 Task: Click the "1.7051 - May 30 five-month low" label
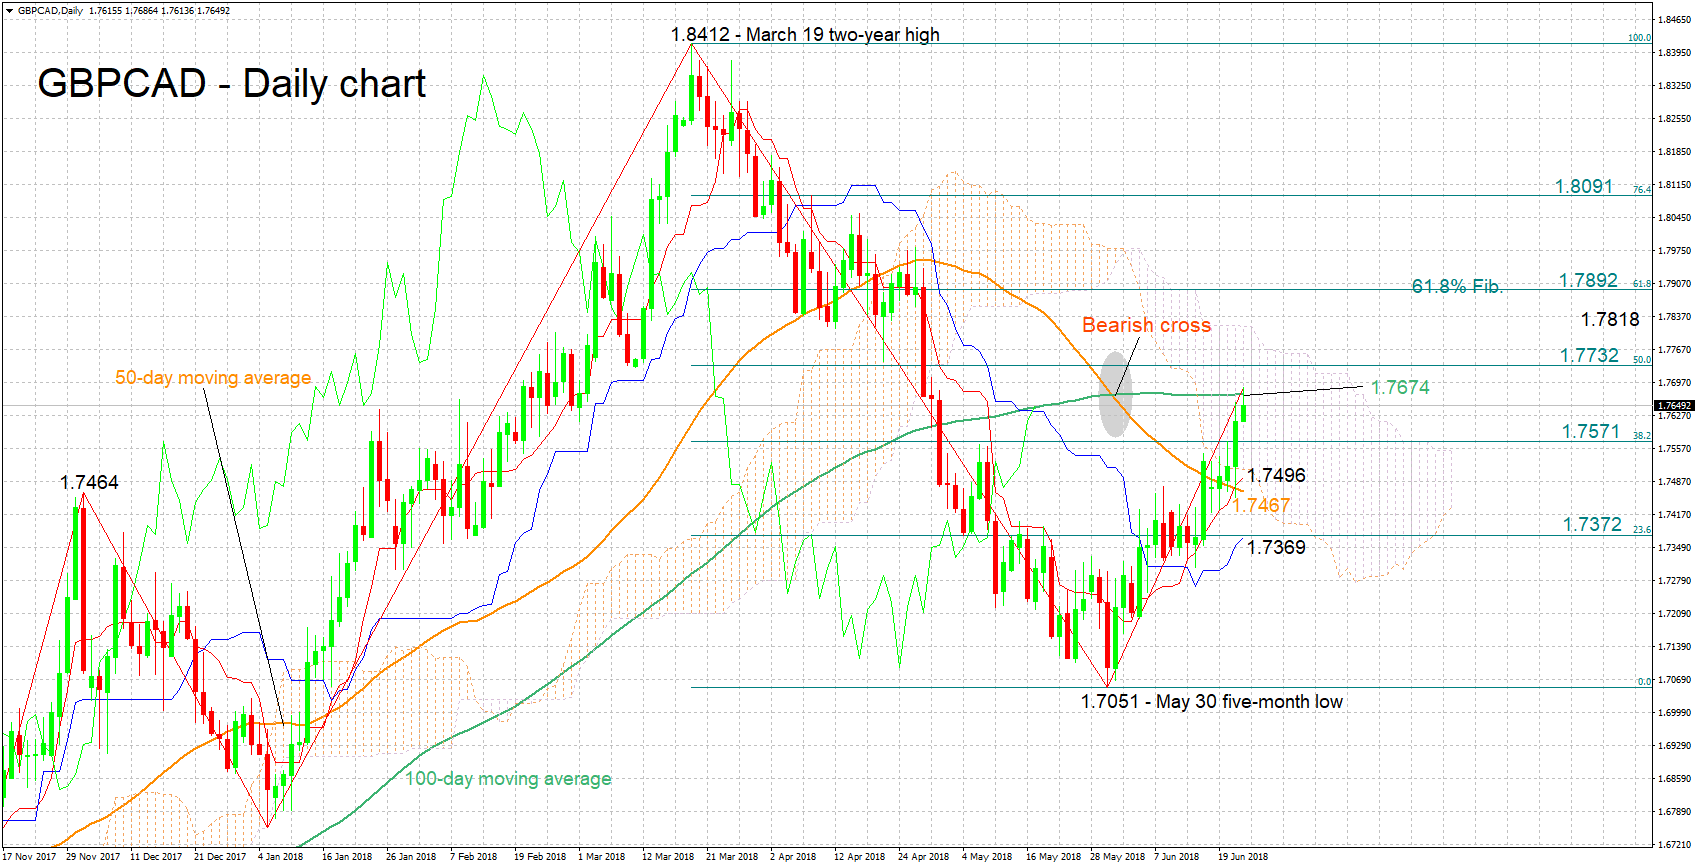pos(1211,702)
